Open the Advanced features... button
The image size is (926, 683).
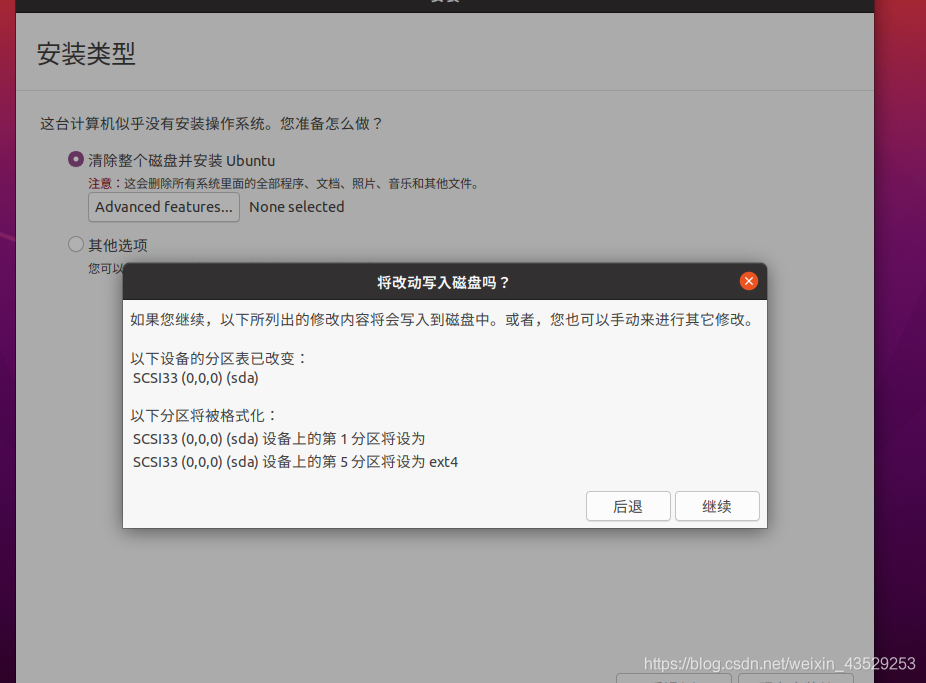point(164,207)
